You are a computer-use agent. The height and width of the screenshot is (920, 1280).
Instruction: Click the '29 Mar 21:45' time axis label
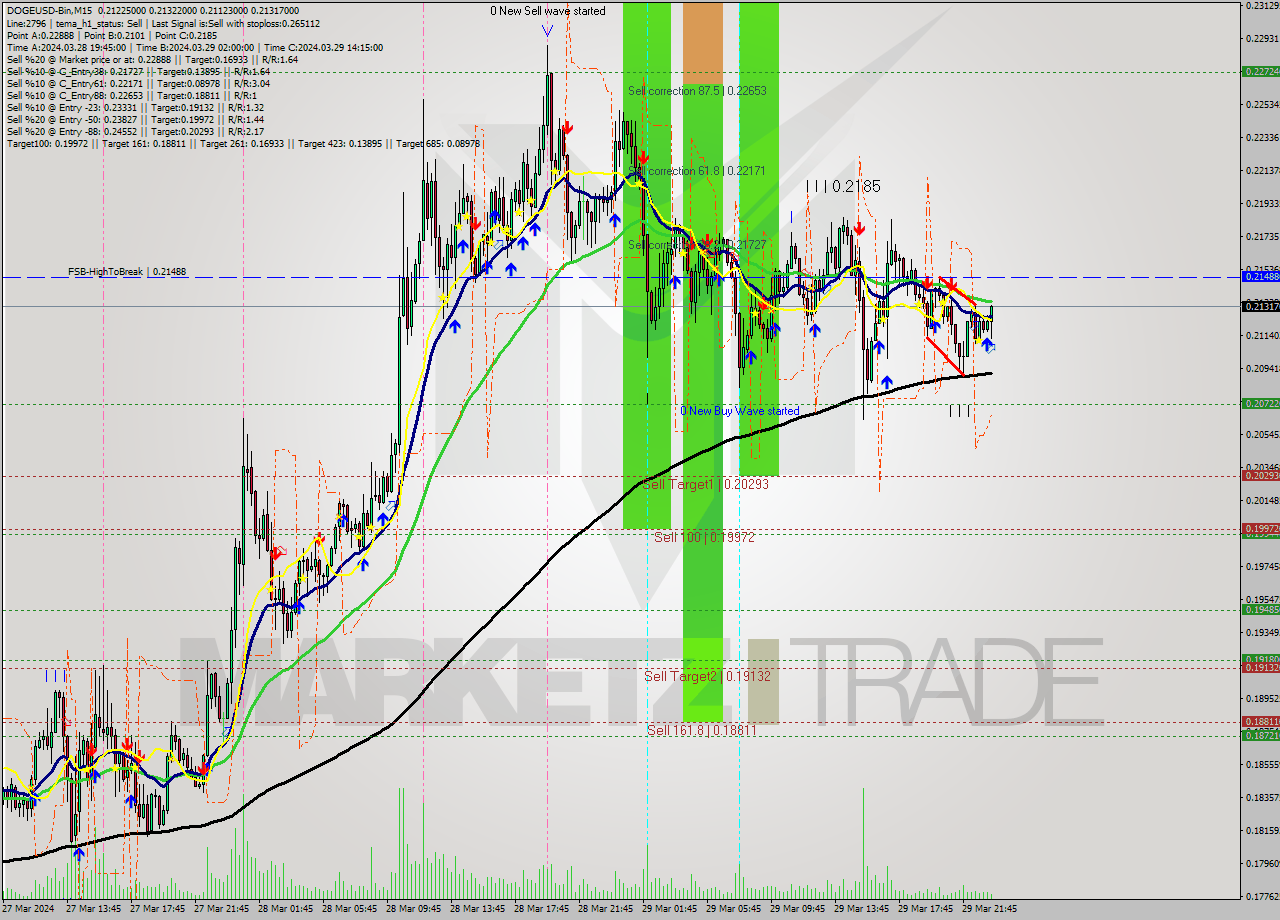click(x=990, y=909)
